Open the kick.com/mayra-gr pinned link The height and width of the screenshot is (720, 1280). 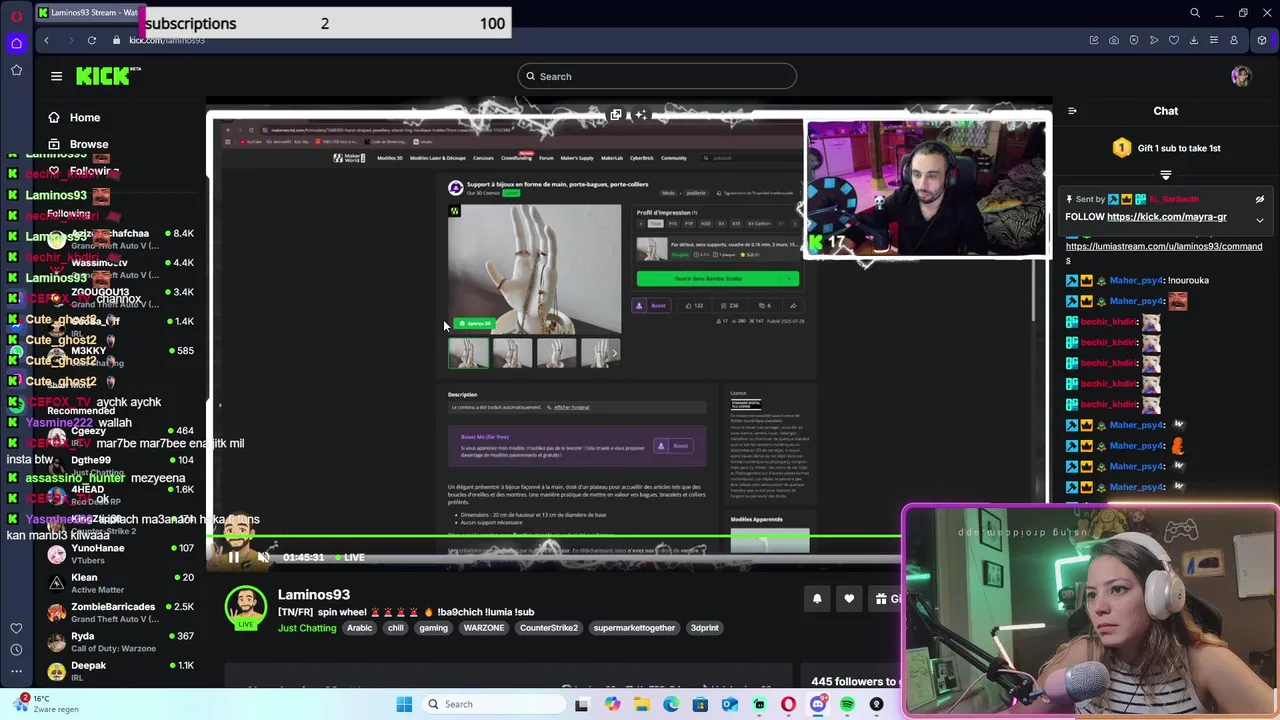coord(1166,217)
